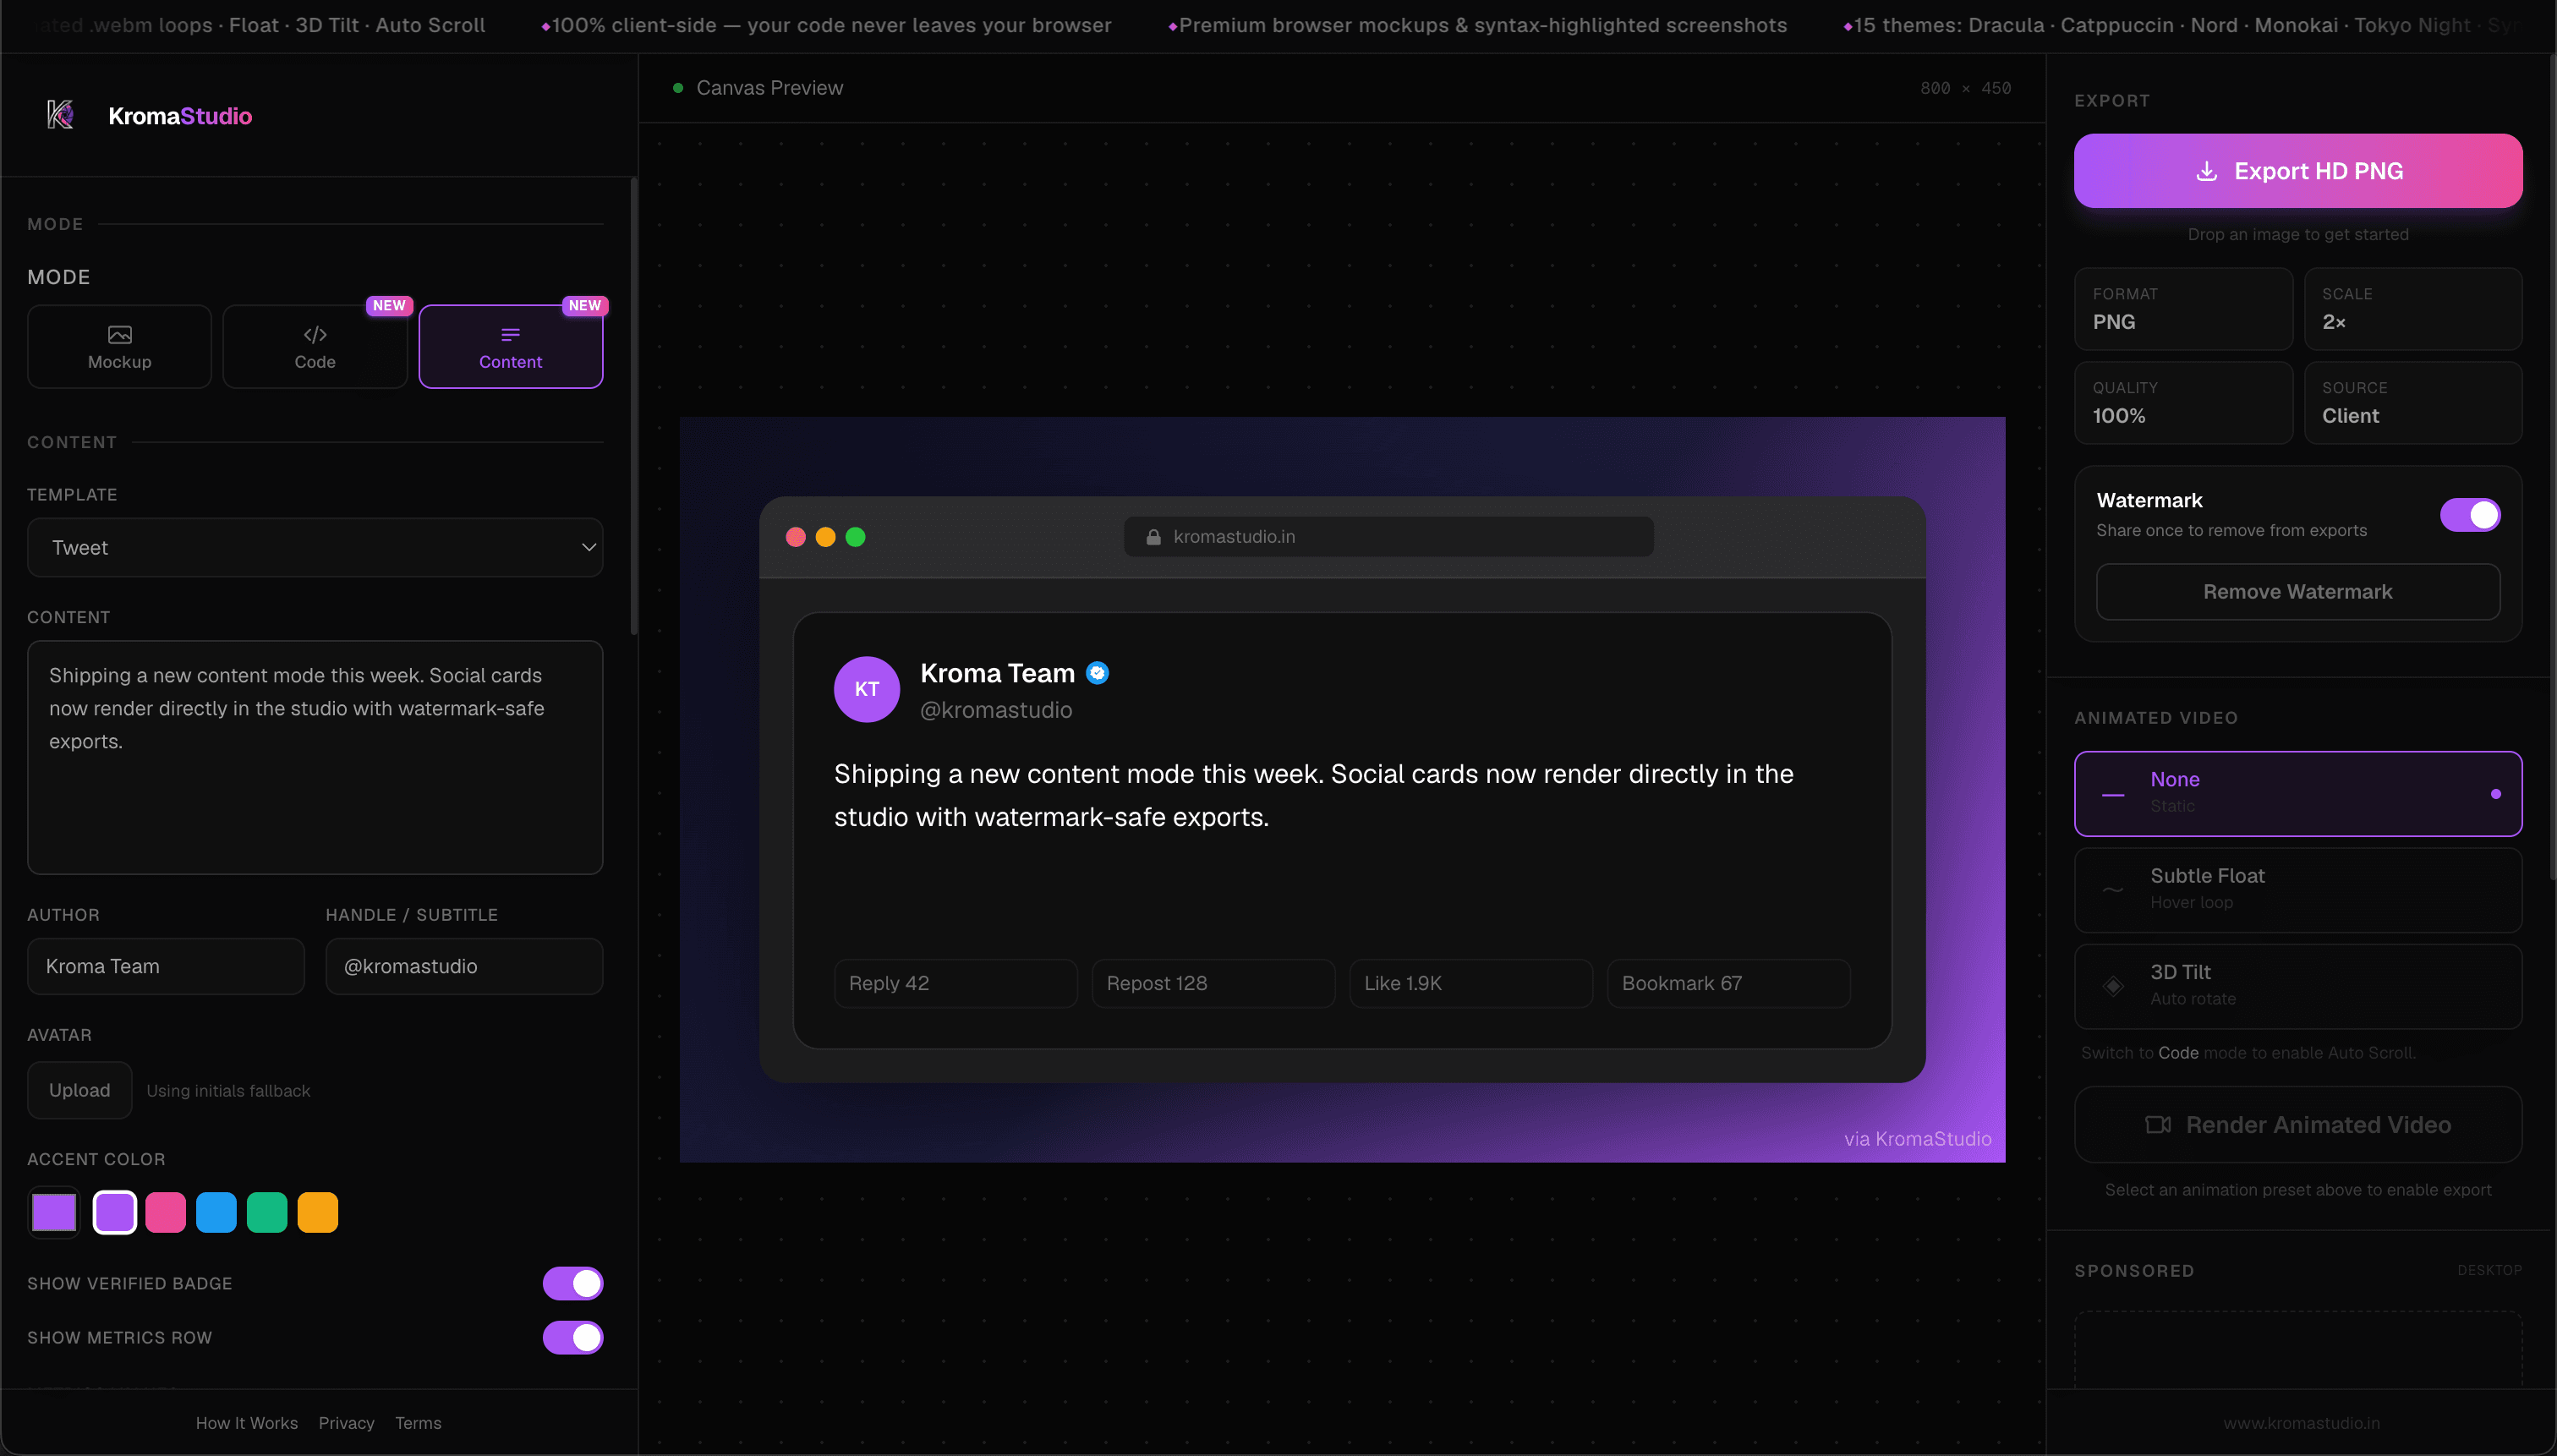This screenshot has height=1456, width=2557.
Task: Click the video camera icon on Render button
Action: (x=2158, y=1125)
